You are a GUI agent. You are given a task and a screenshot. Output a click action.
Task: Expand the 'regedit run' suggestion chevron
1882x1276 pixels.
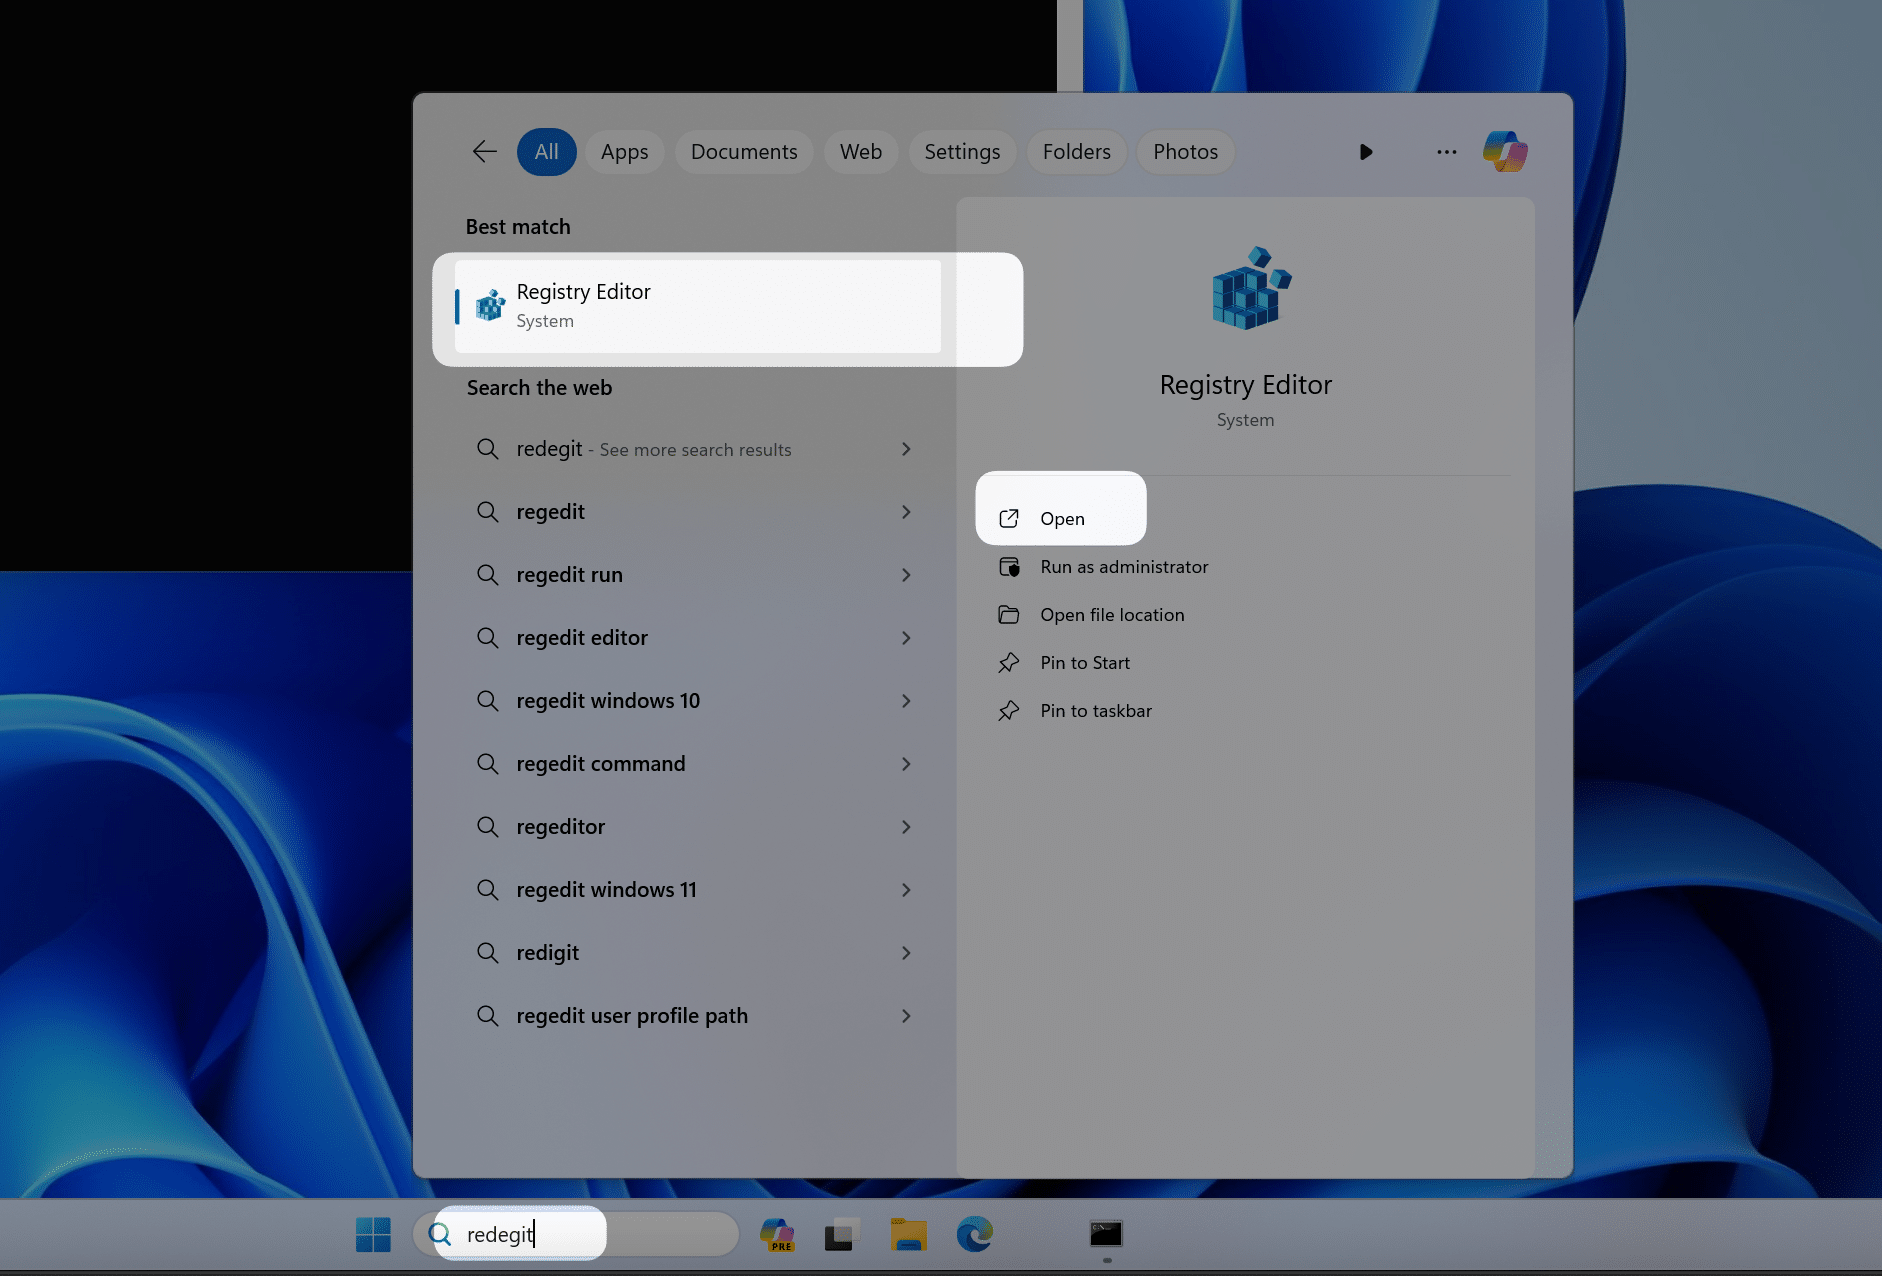[x=906, y=575]
